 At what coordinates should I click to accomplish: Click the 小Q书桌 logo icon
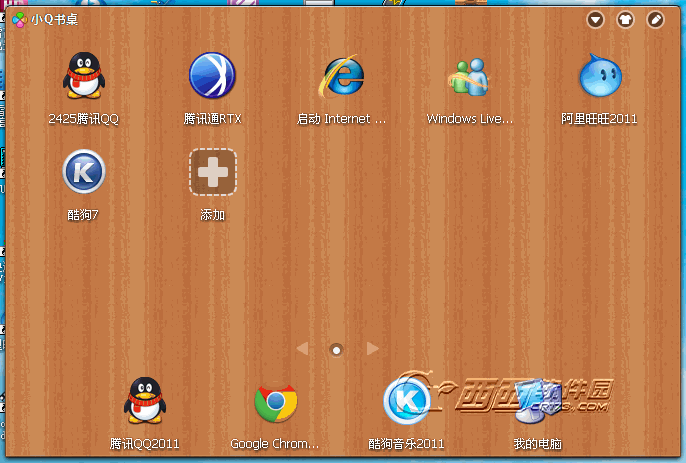point(19,20)
